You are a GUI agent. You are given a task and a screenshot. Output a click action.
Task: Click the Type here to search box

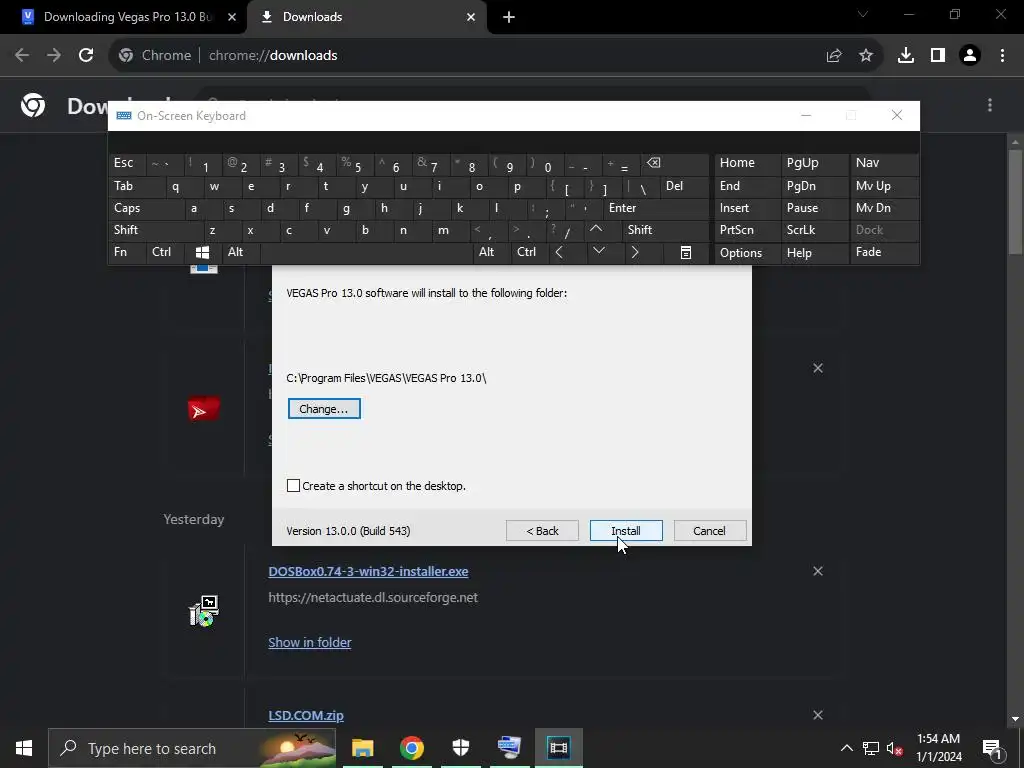click(192, 748)
